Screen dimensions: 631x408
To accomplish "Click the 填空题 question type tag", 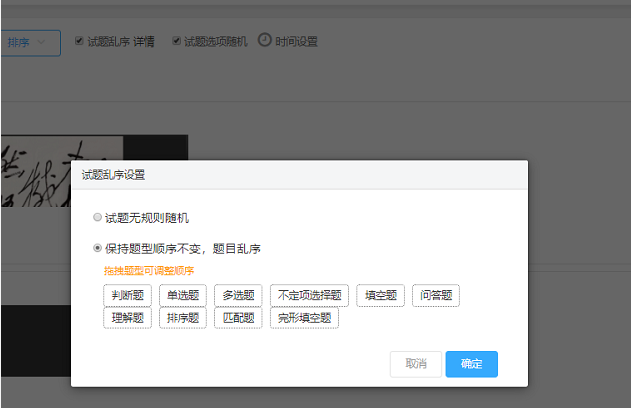I will coord(381,295).
